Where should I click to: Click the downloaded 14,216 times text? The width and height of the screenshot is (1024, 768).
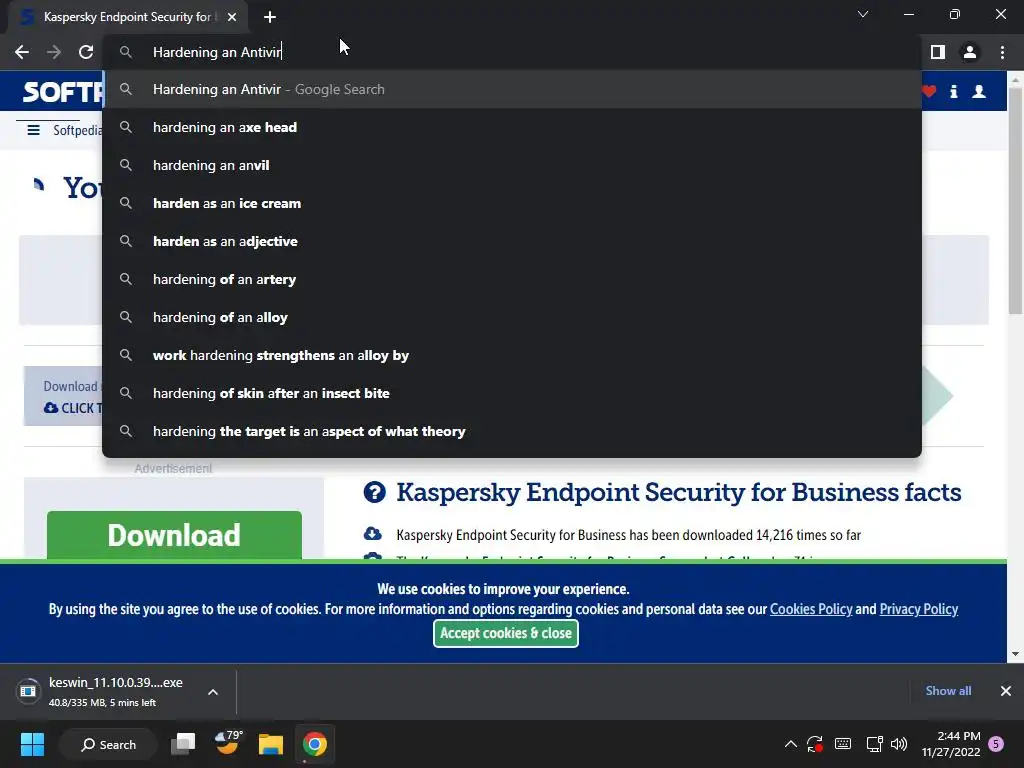(628, 535)
